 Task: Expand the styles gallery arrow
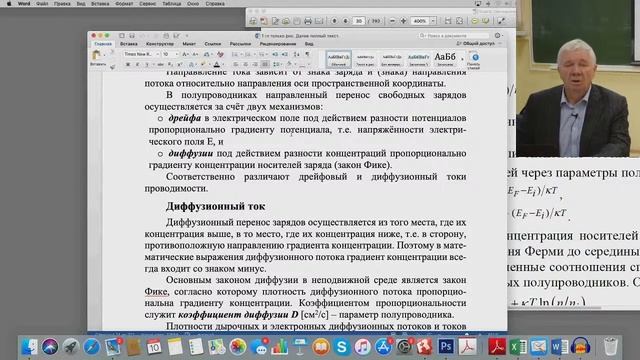462,59
